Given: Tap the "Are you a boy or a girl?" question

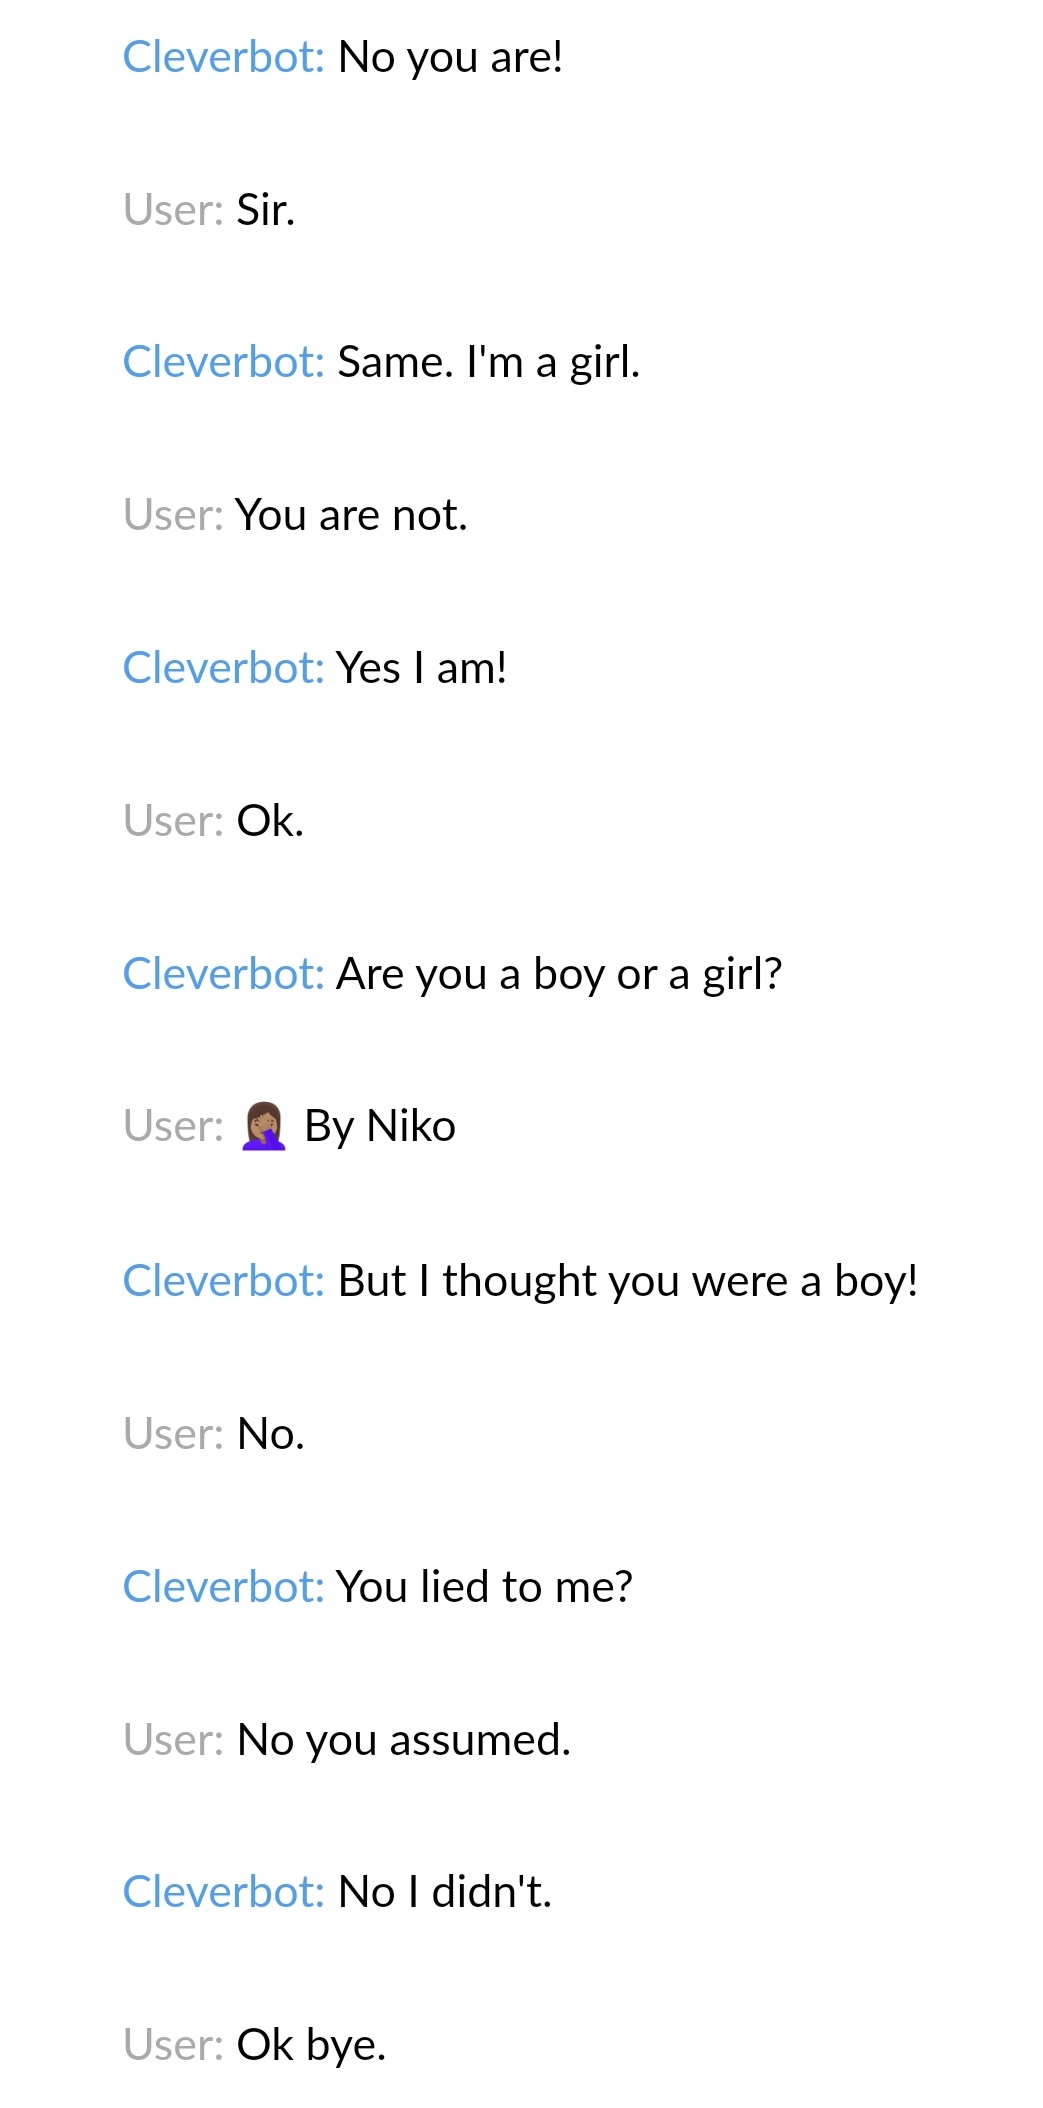Looking at the screenshot, I should point(559,974).
